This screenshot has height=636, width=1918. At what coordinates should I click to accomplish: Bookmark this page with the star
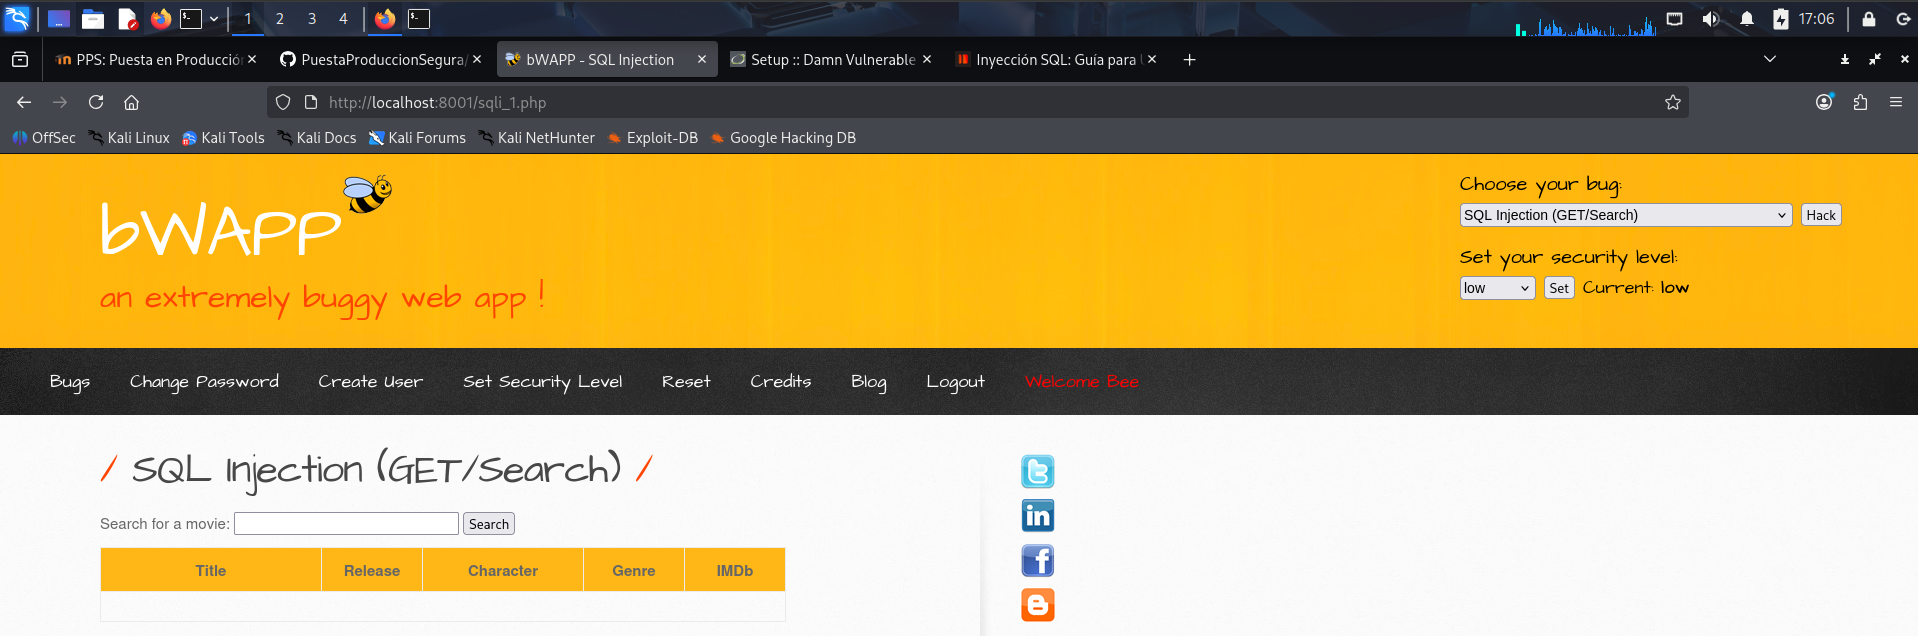pos(1672,102)
